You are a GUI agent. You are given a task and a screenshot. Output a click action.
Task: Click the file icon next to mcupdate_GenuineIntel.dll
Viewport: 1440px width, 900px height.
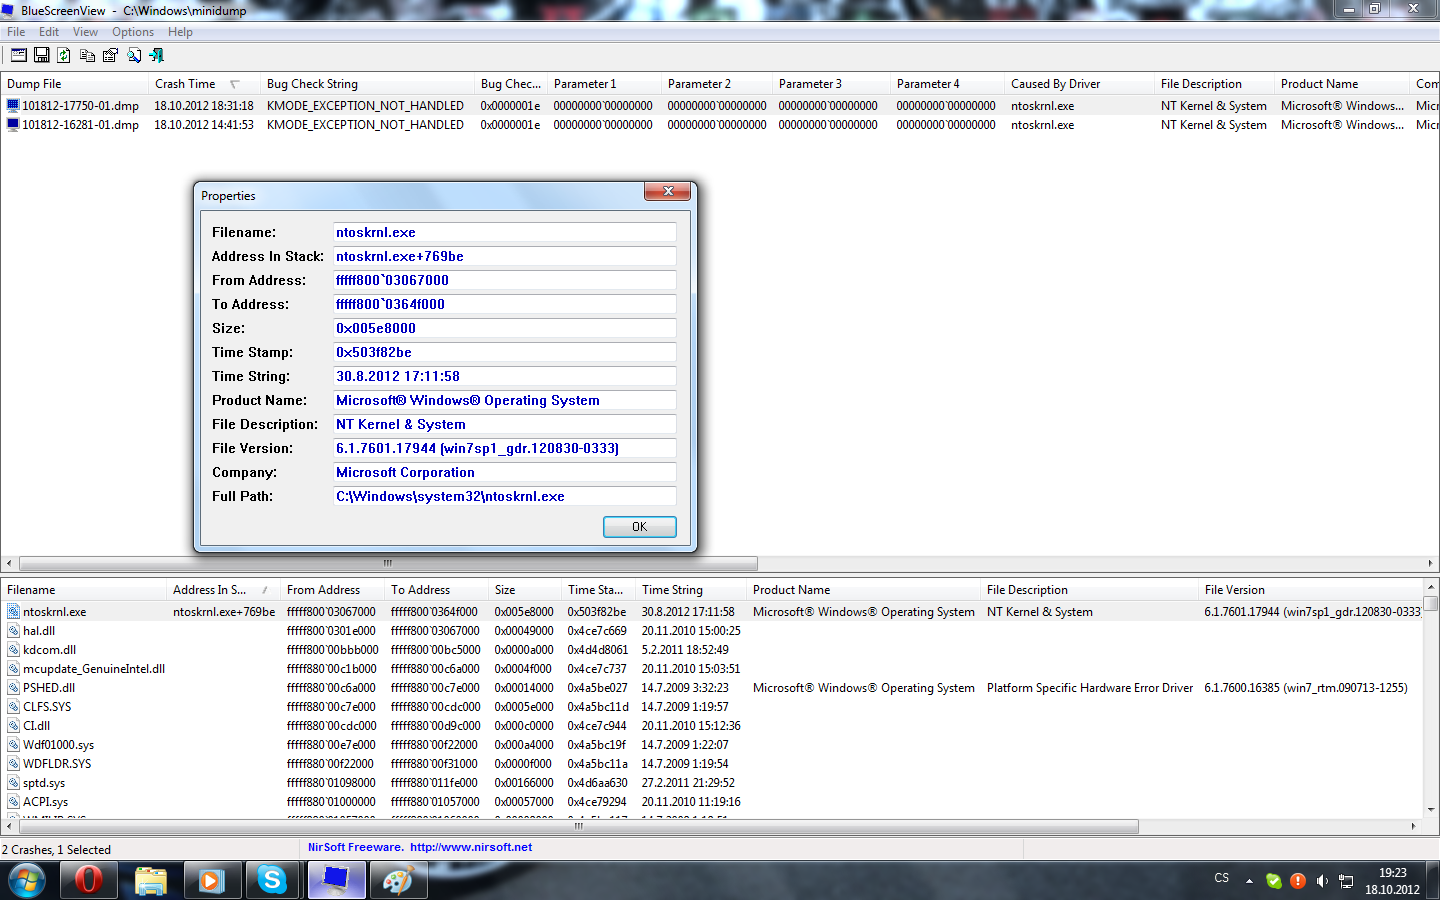click(x=13, y=669)
